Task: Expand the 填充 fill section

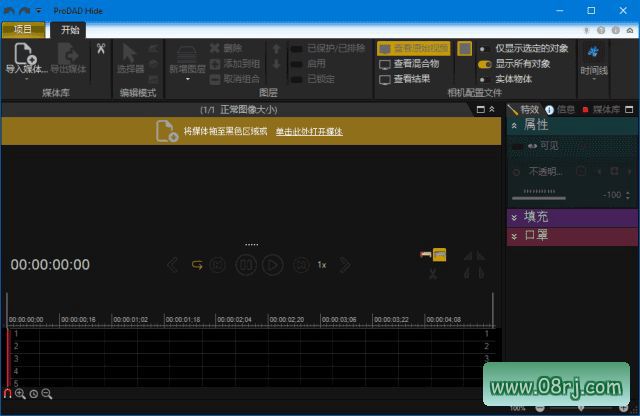Action: [515, 217]
